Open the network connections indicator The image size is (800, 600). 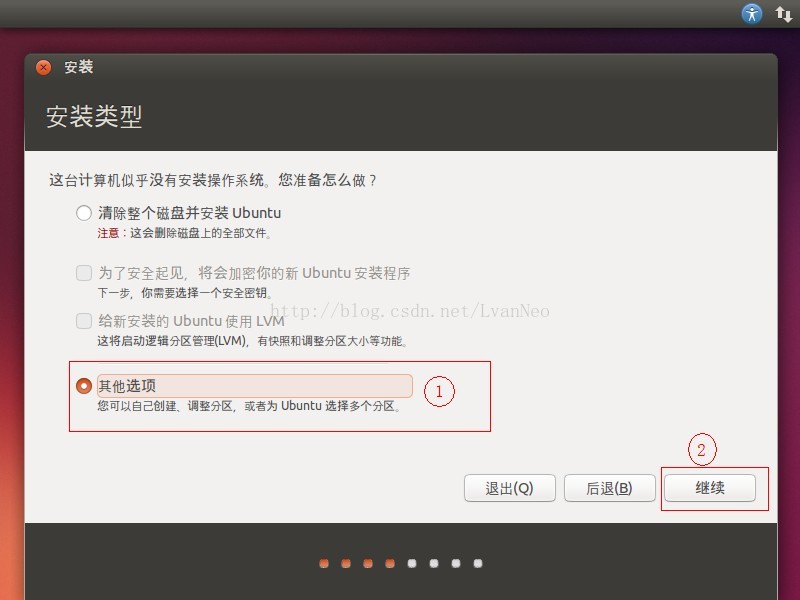[783, 14]
